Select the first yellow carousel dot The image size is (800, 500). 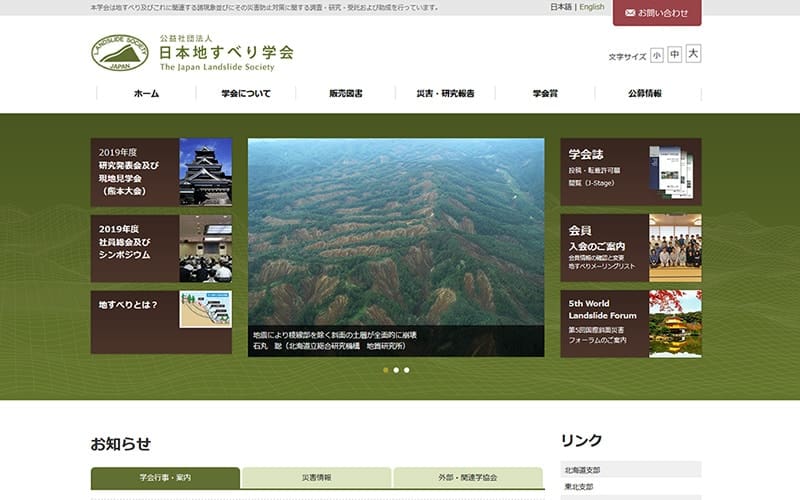click(x=386, y=370)
